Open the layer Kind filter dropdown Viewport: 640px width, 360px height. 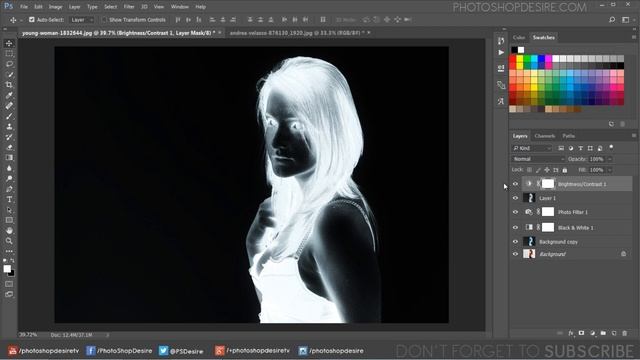click(x=532, y=148)
